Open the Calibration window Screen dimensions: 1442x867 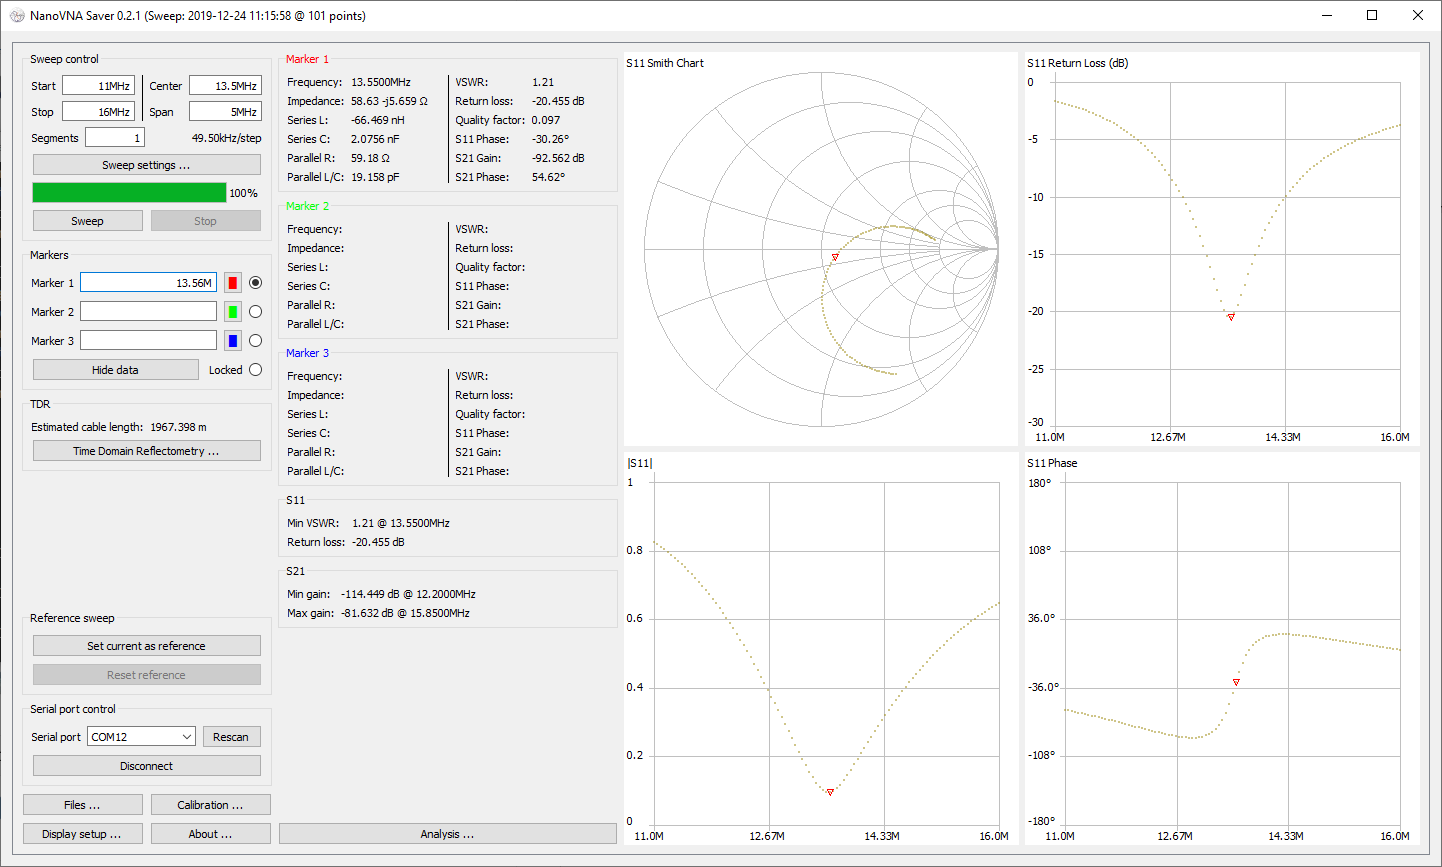pyautogui.click(x=210, y=805)
